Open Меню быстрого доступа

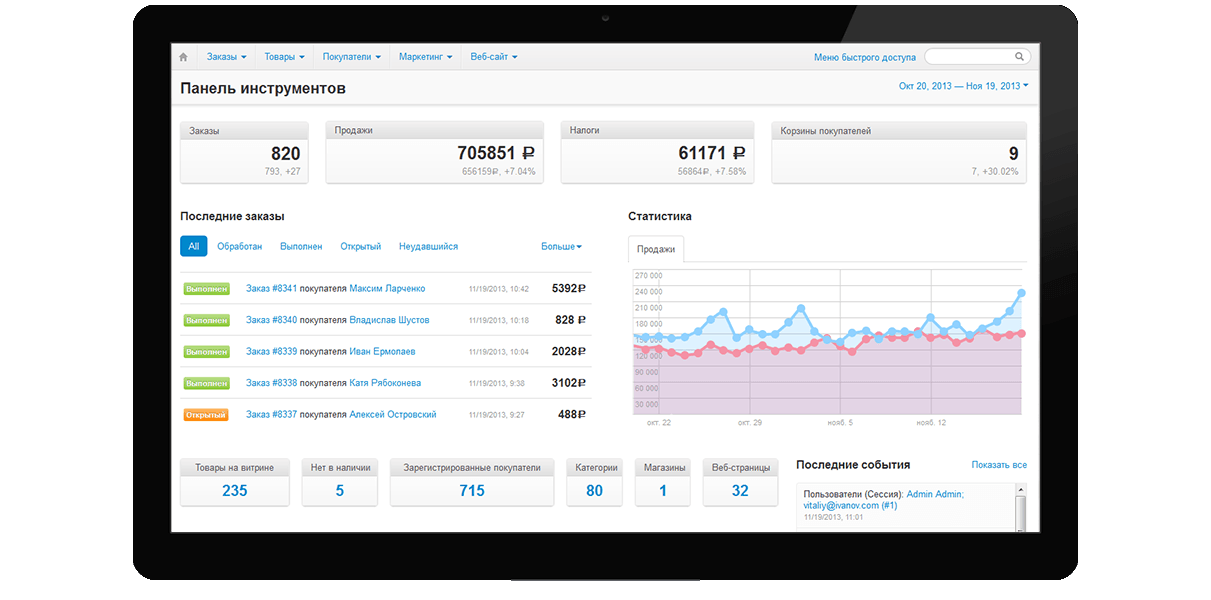point(865,58)
